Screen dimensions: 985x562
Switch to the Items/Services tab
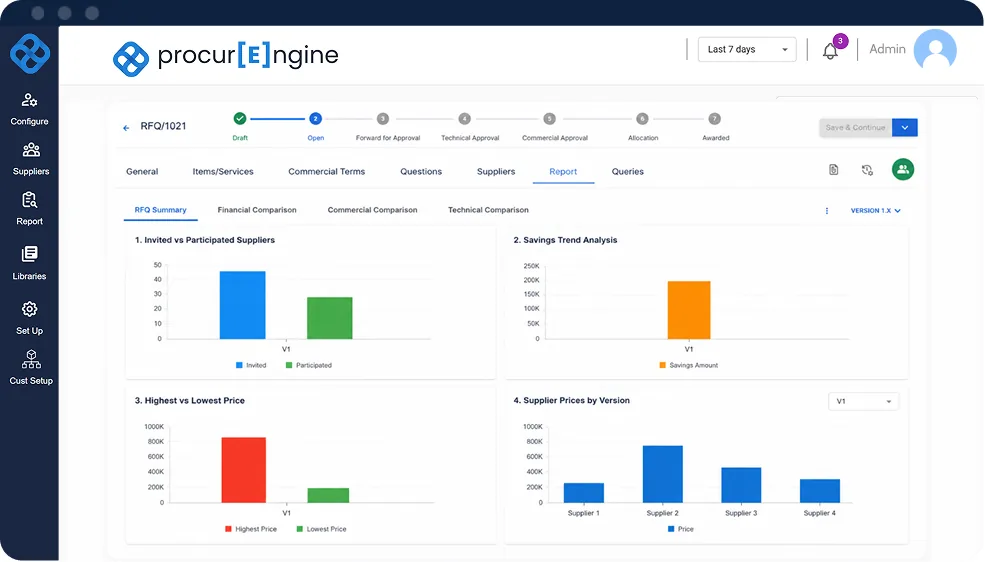coord(223,171)
